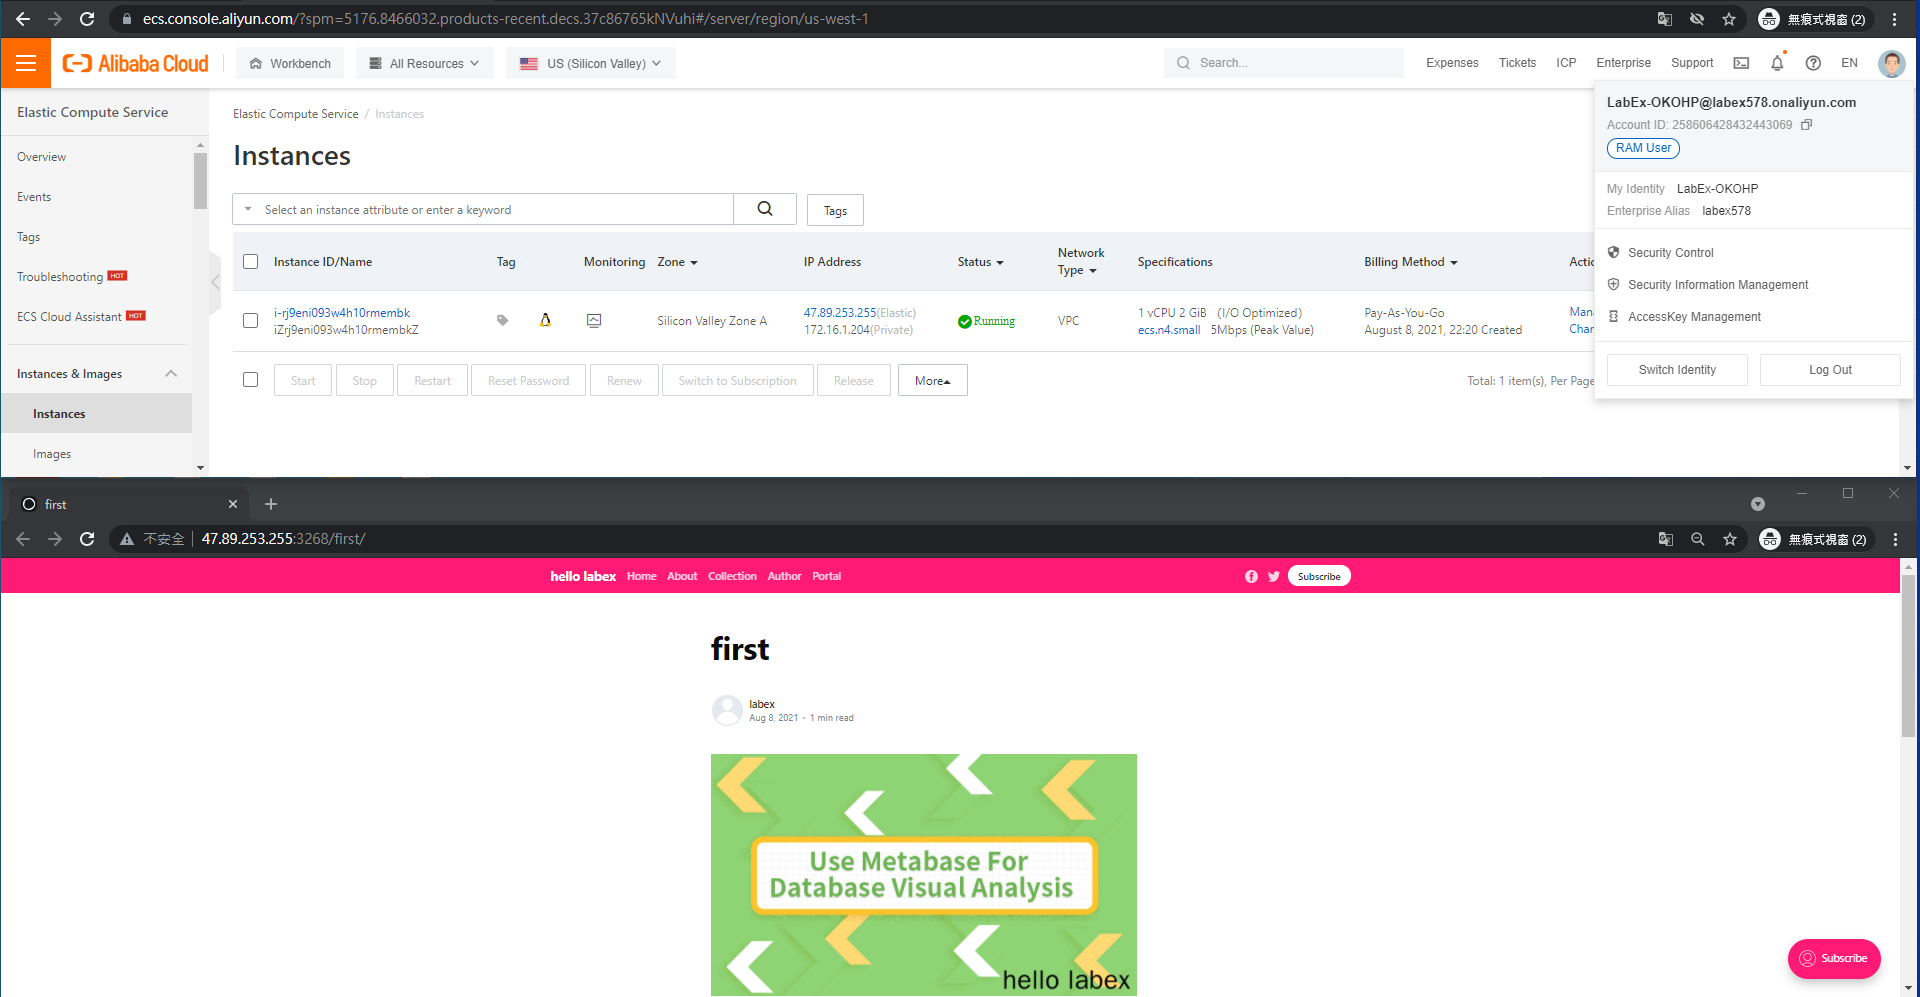Image resolution: width=1920 pixels, height=997 pixels.
Task: Toggle the select-all checkbox in table header
Action: [251, 261]
